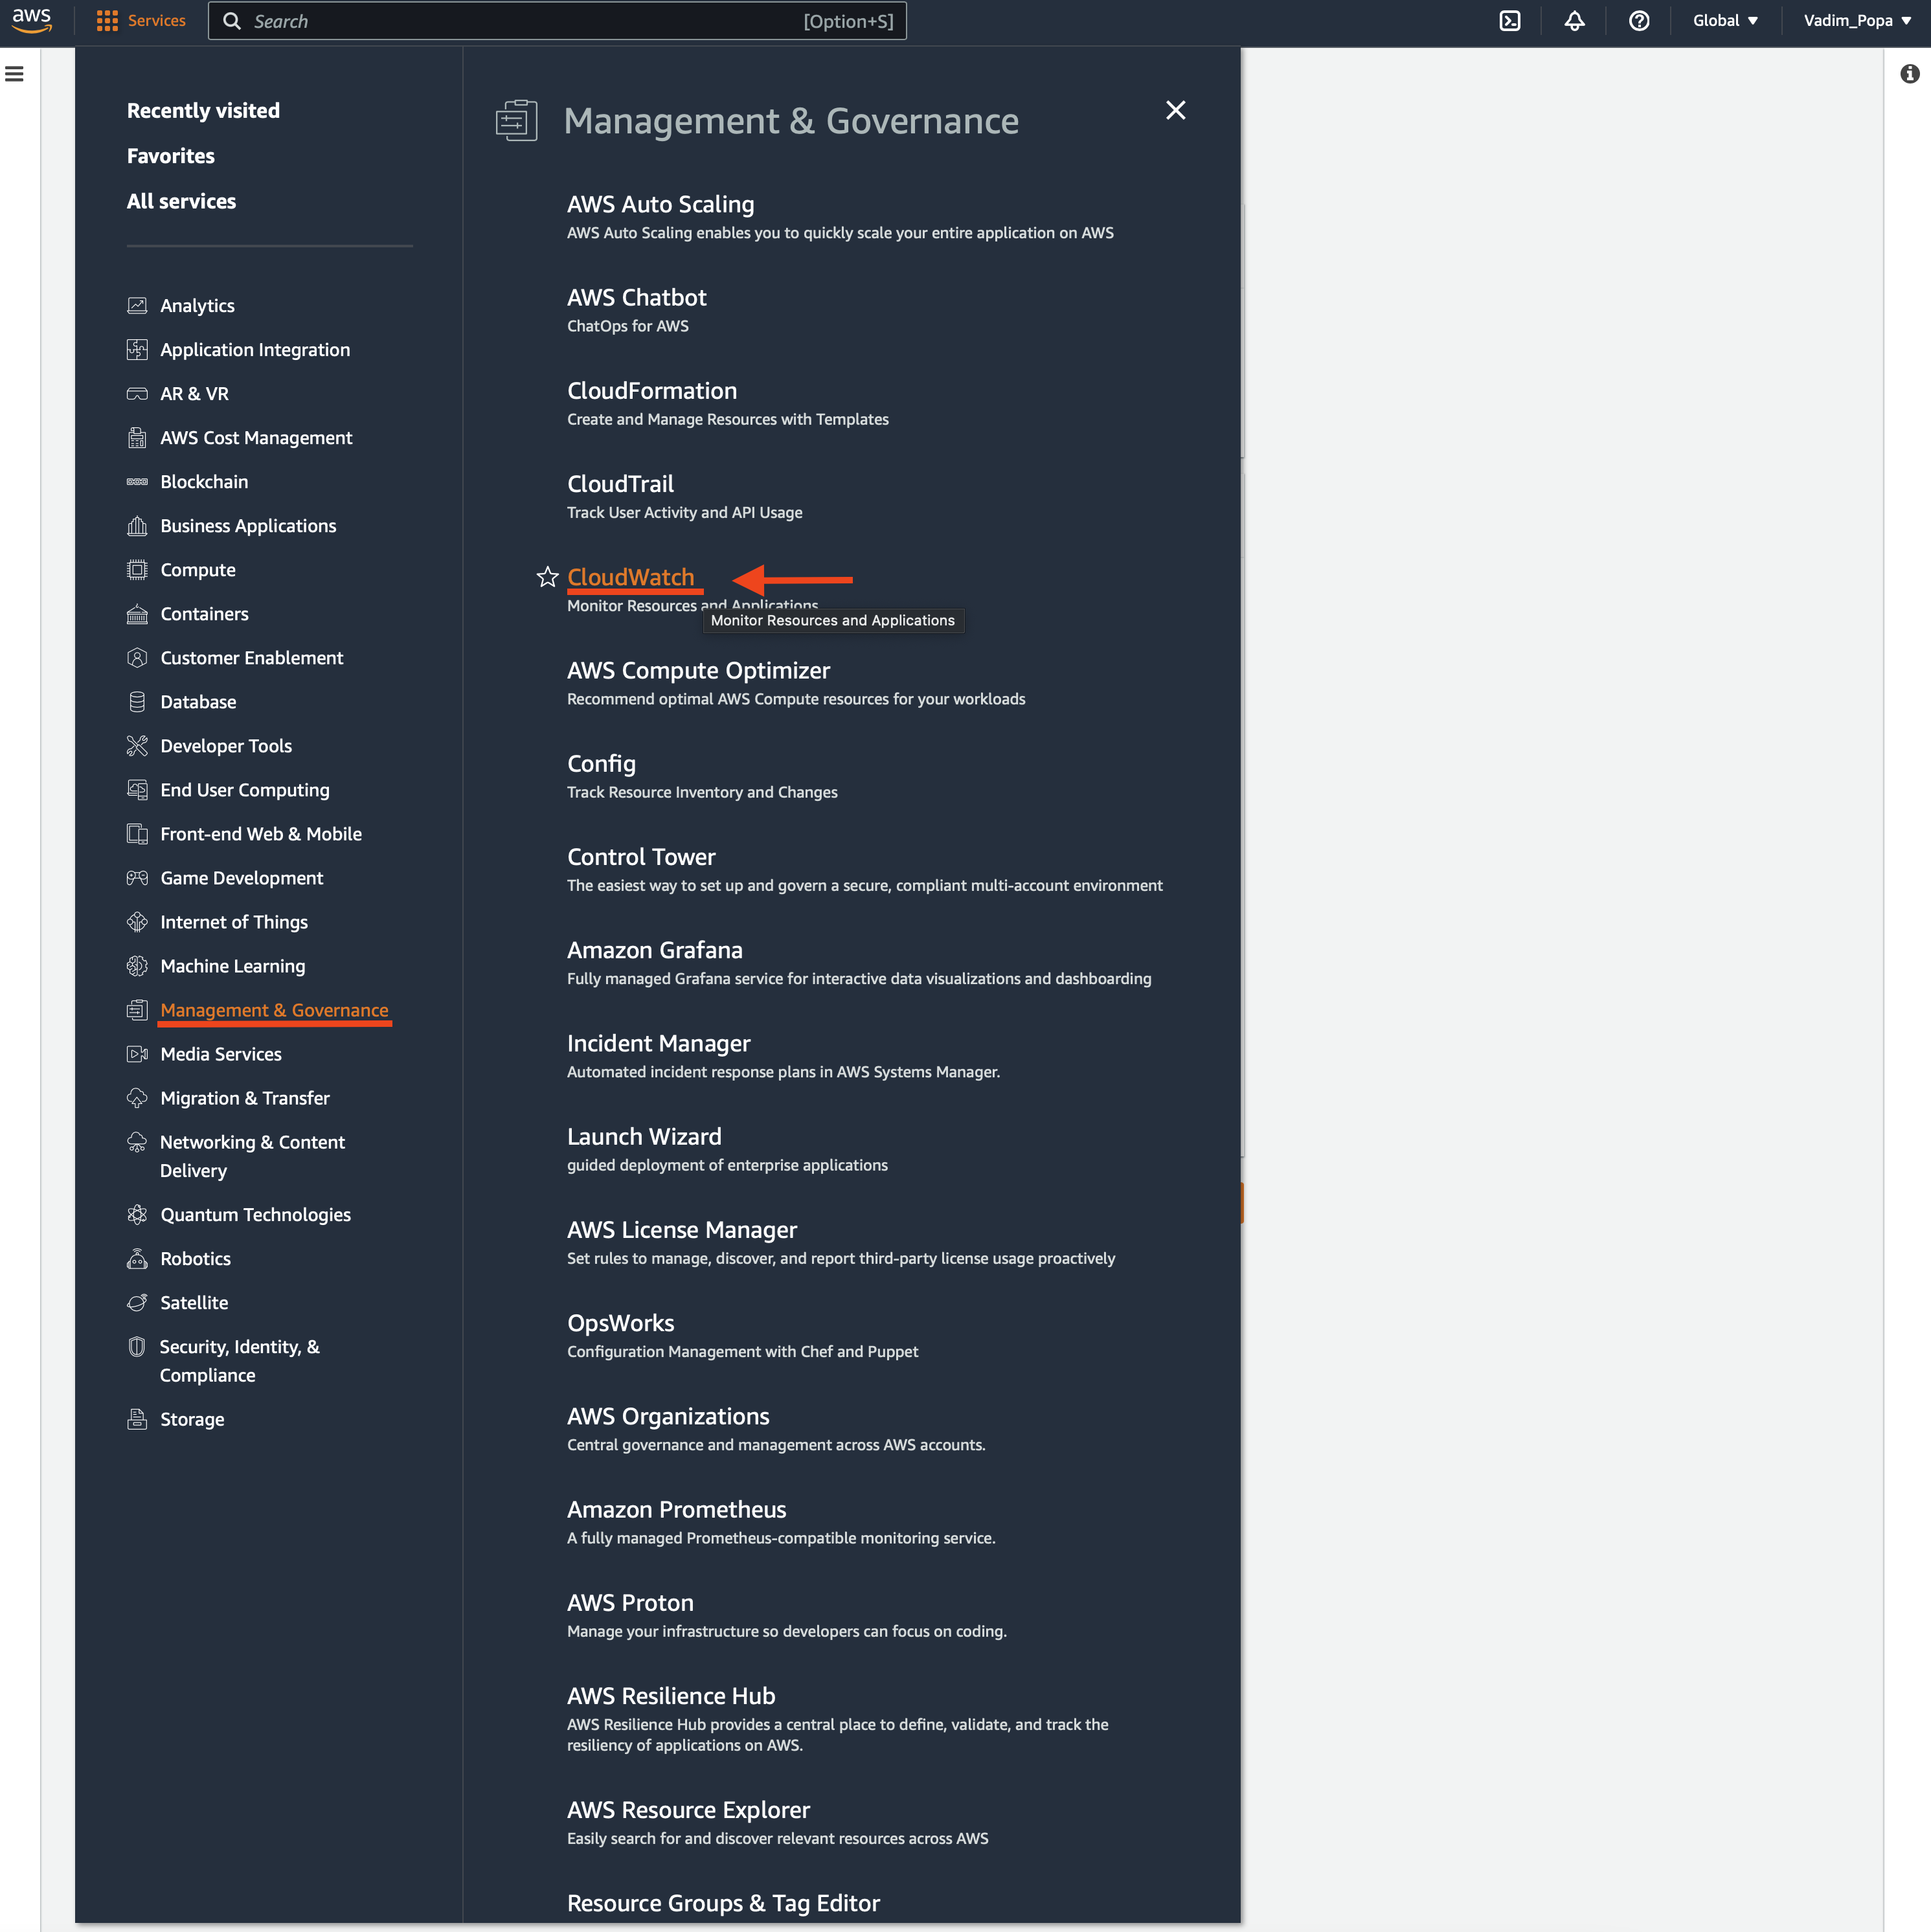
Task: Expand the Vadim_Popa account dropdown
Action: point(1856,20)
